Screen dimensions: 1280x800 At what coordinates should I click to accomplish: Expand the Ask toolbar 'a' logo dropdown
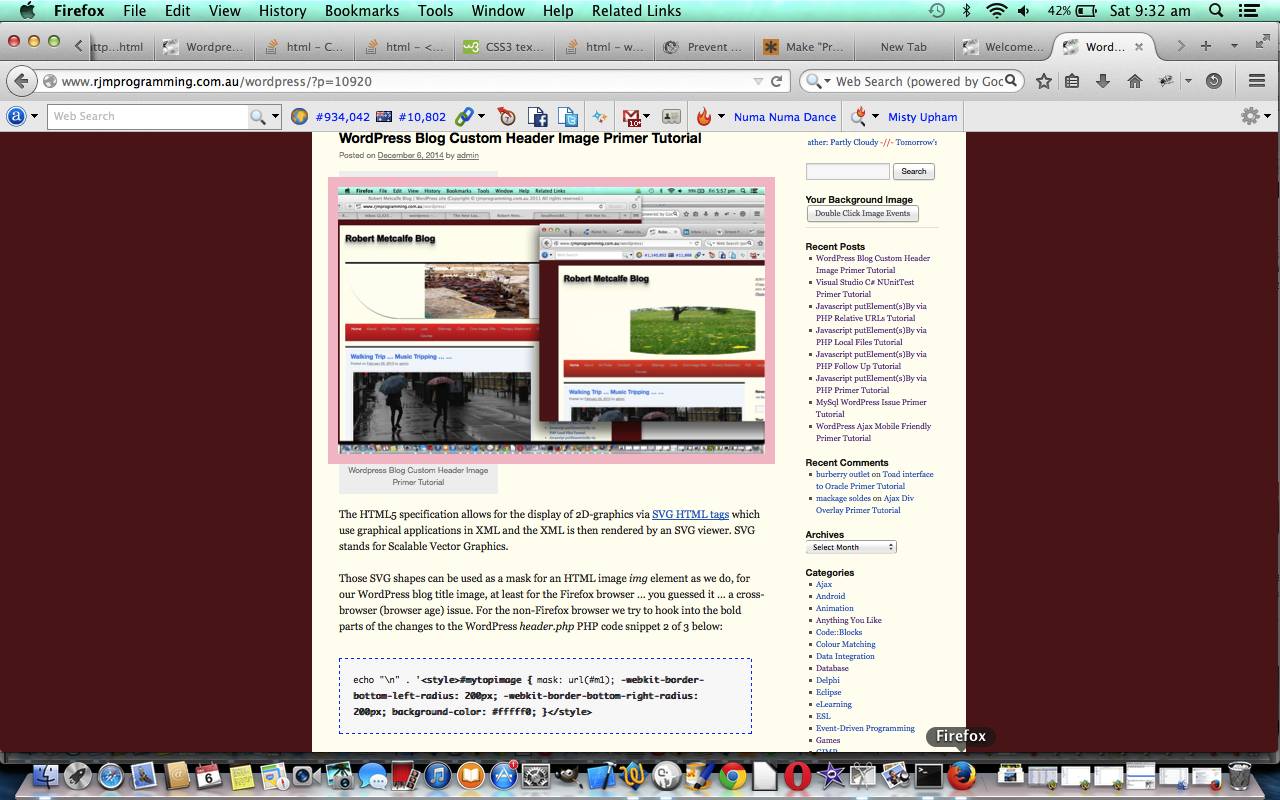[x=34, y=117]
